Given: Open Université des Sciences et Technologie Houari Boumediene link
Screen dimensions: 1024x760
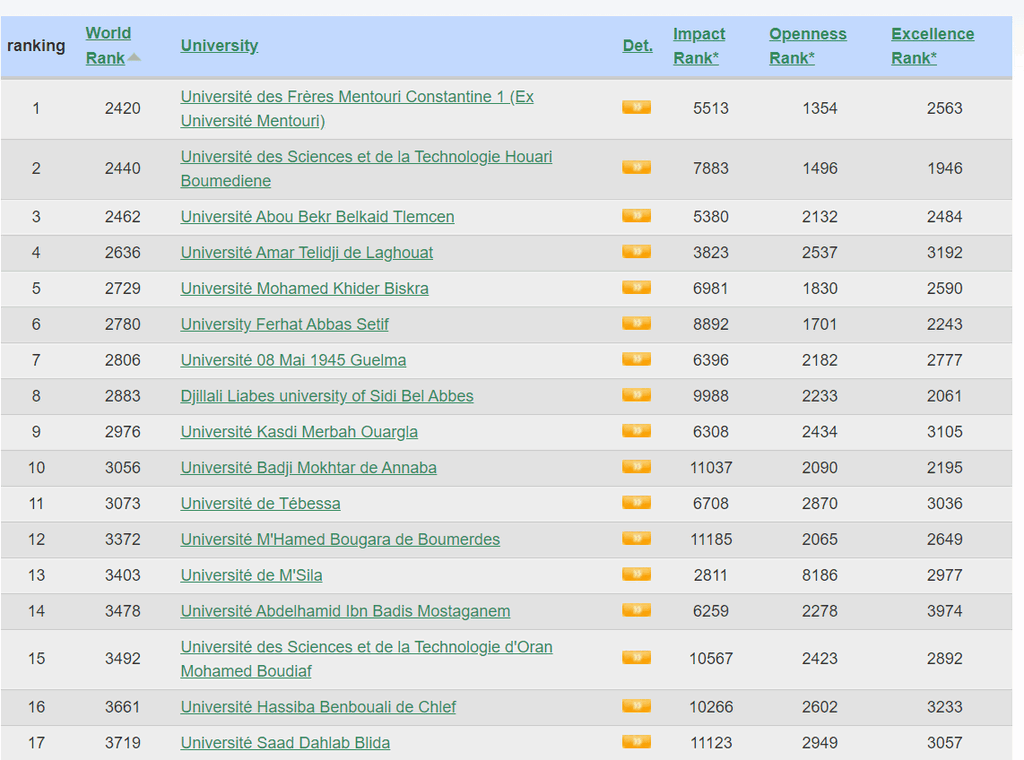Looking at the screenshot, I should [x=366, y=168].
